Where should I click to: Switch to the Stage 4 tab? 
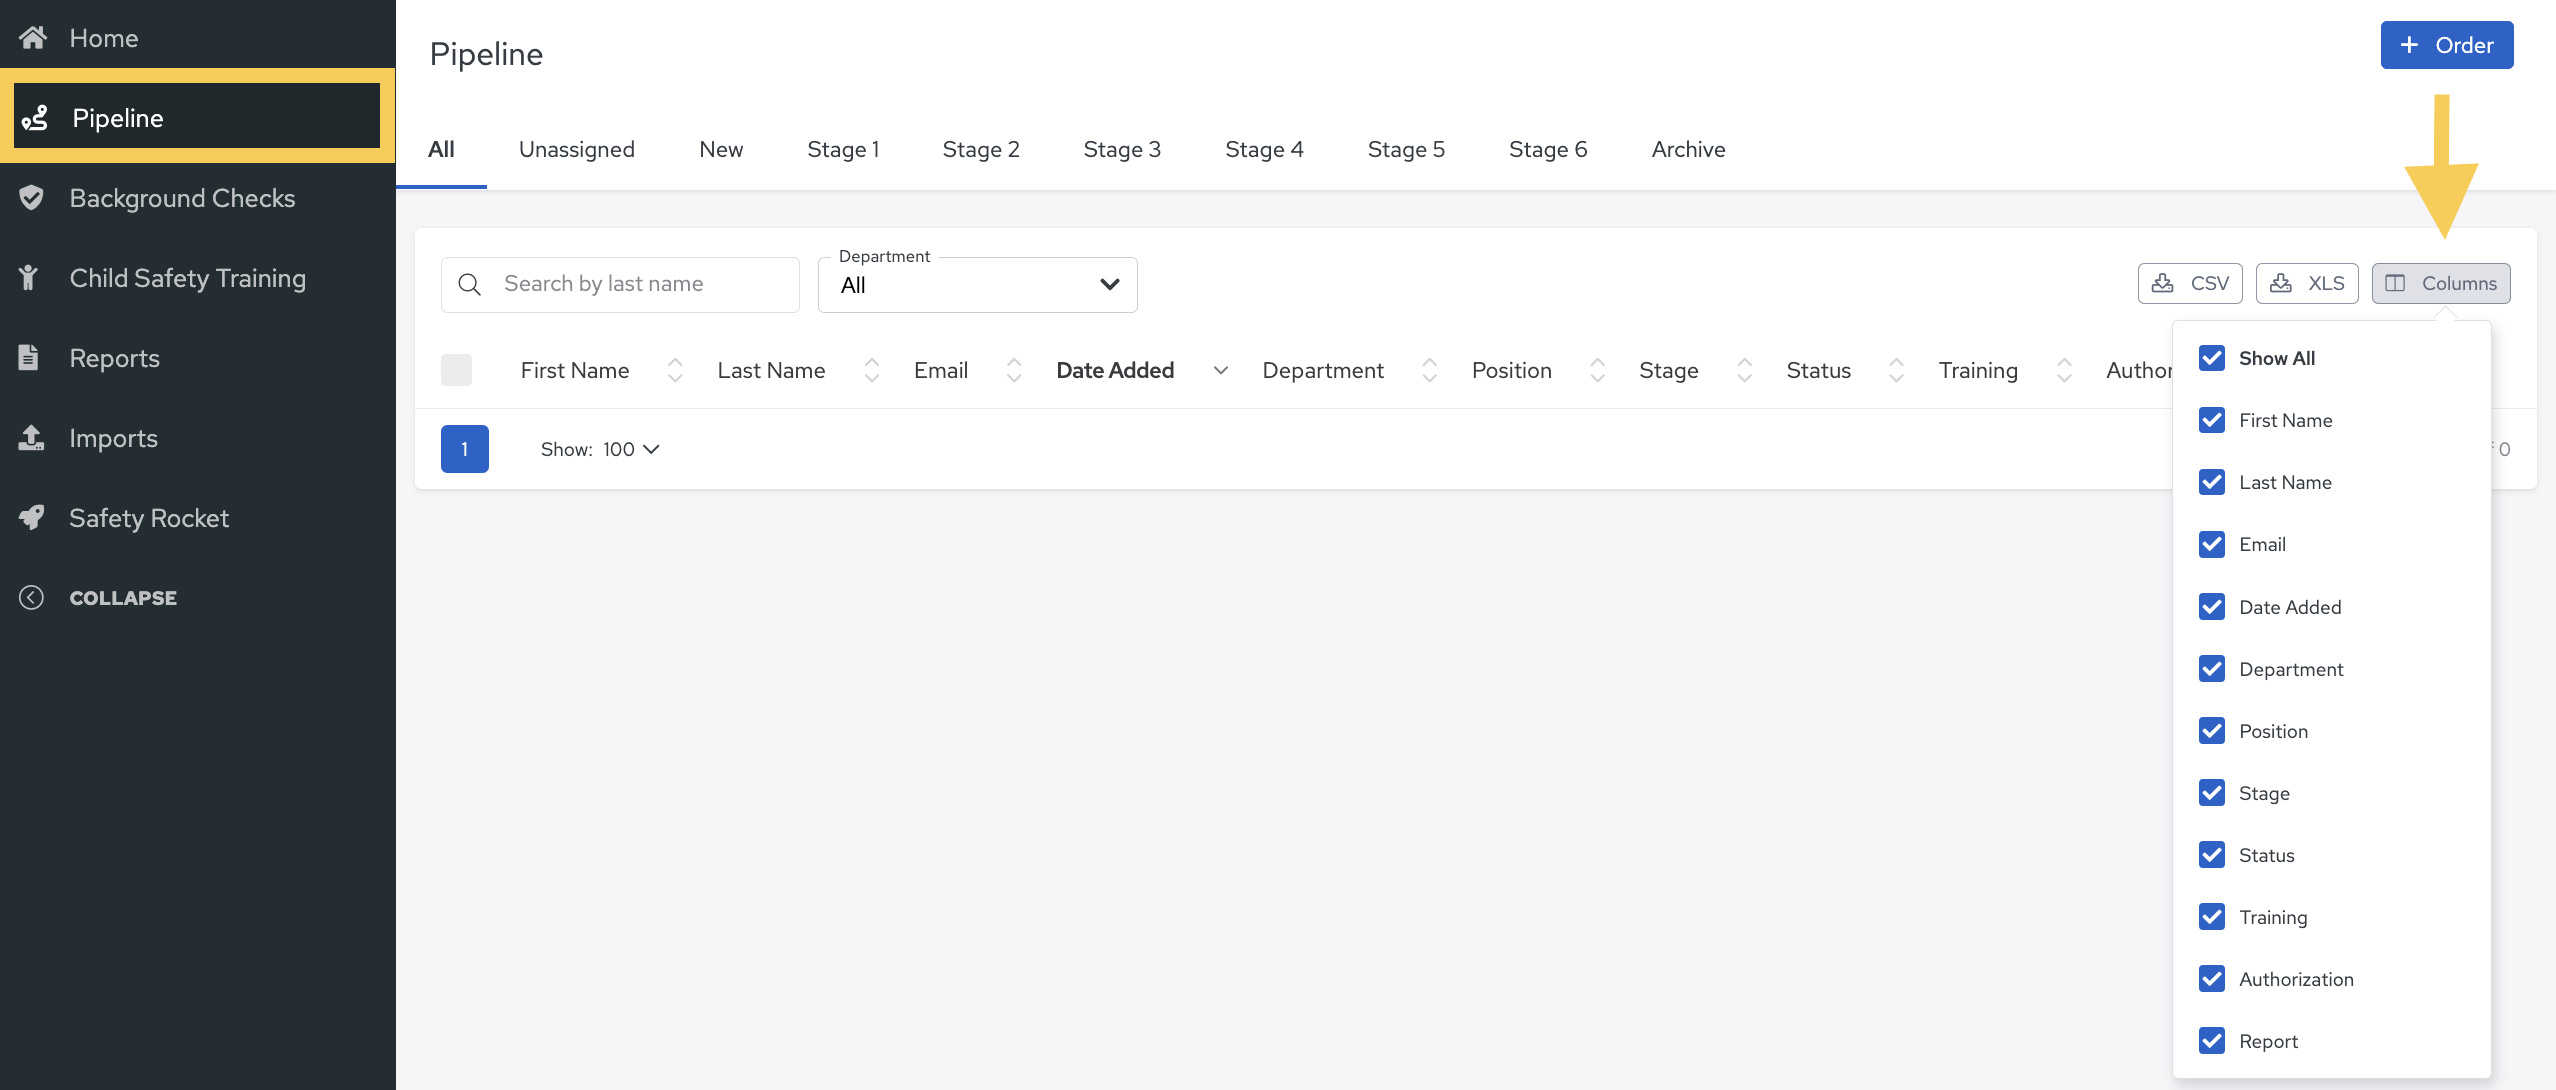[1264, 150]
